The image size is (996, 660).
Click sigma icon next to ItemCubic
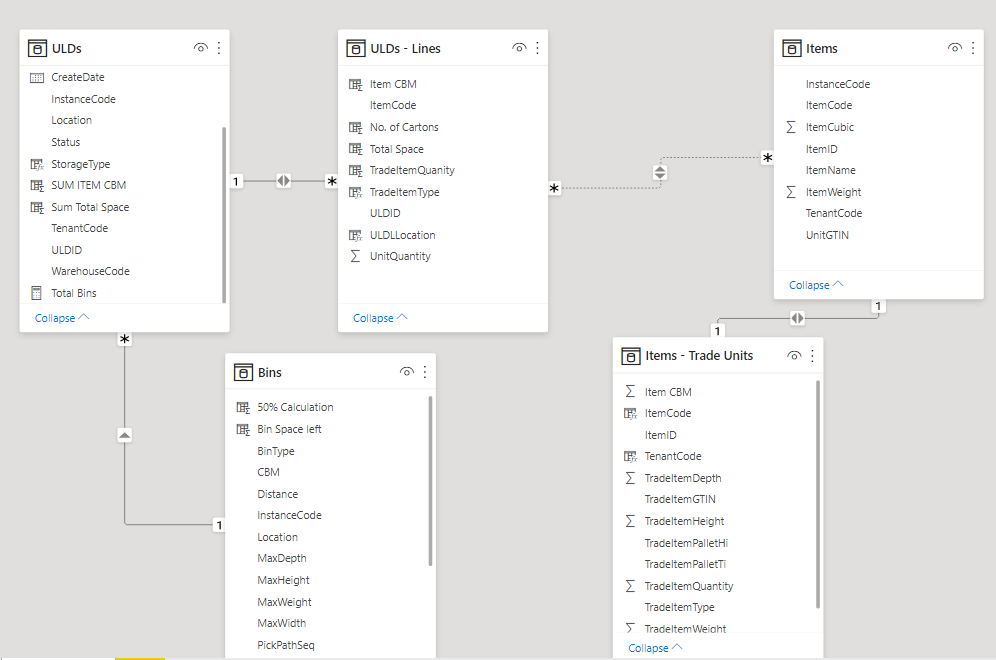[791, 127]
